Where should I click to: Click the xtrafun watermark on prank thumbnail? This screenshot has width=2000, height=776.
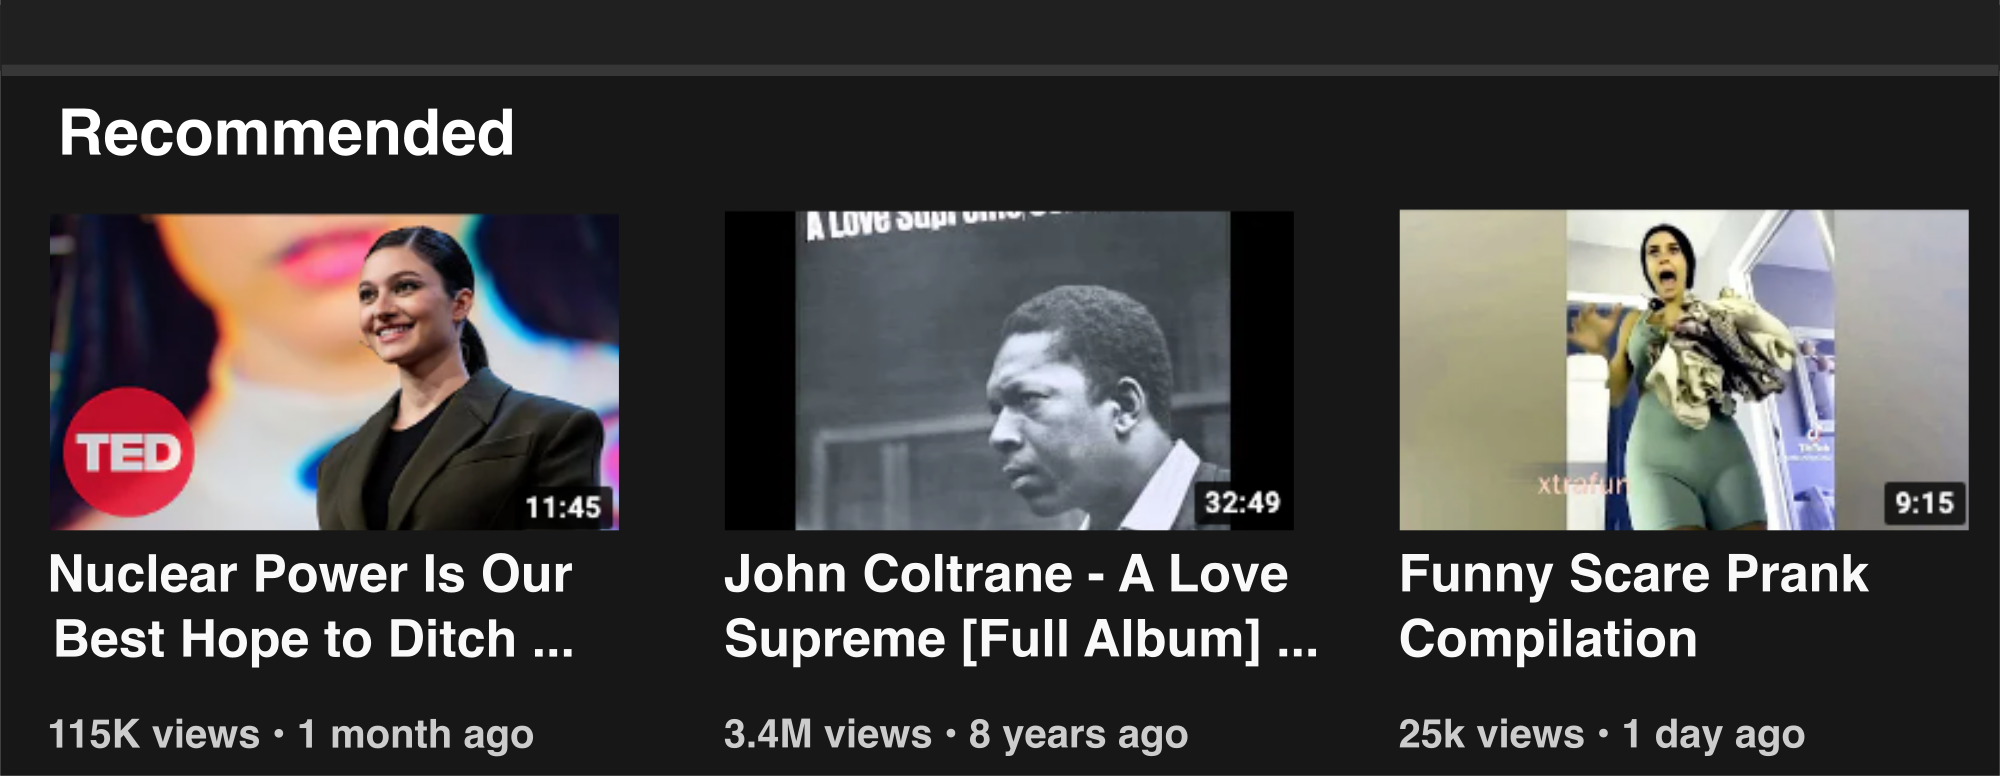pos(1582,485)
